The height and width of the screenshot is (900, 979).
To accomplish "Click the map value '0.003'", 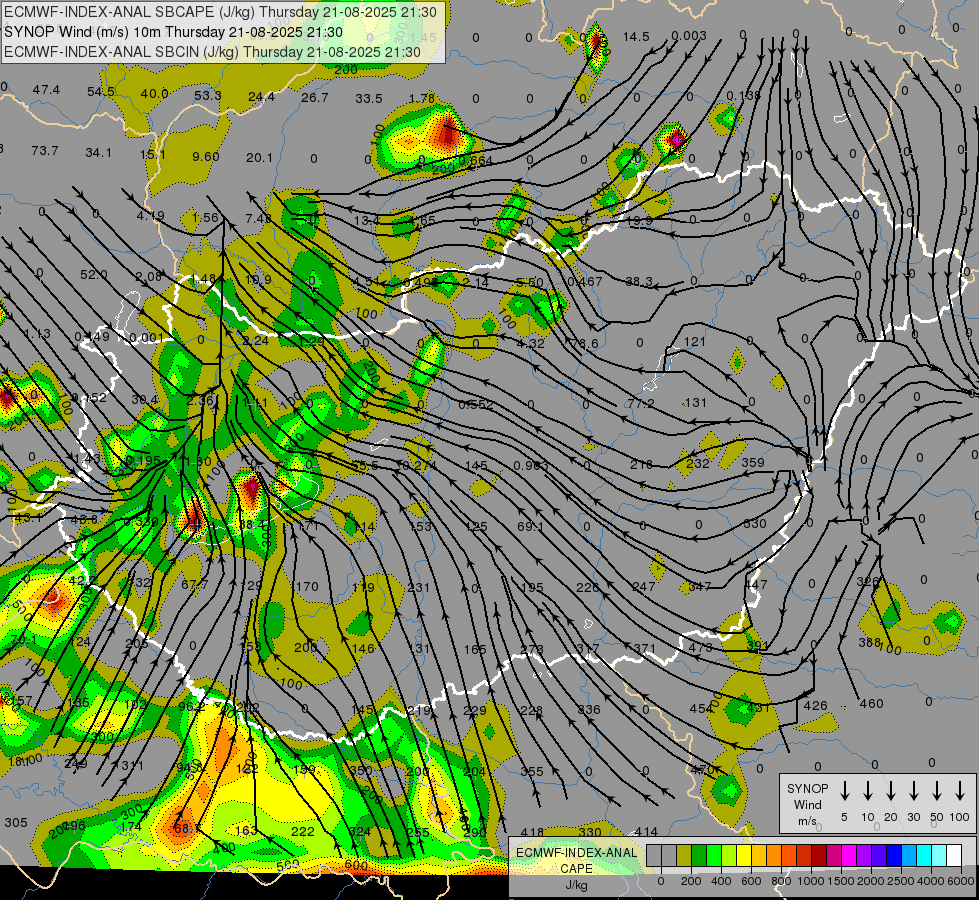I will [689, 36].
